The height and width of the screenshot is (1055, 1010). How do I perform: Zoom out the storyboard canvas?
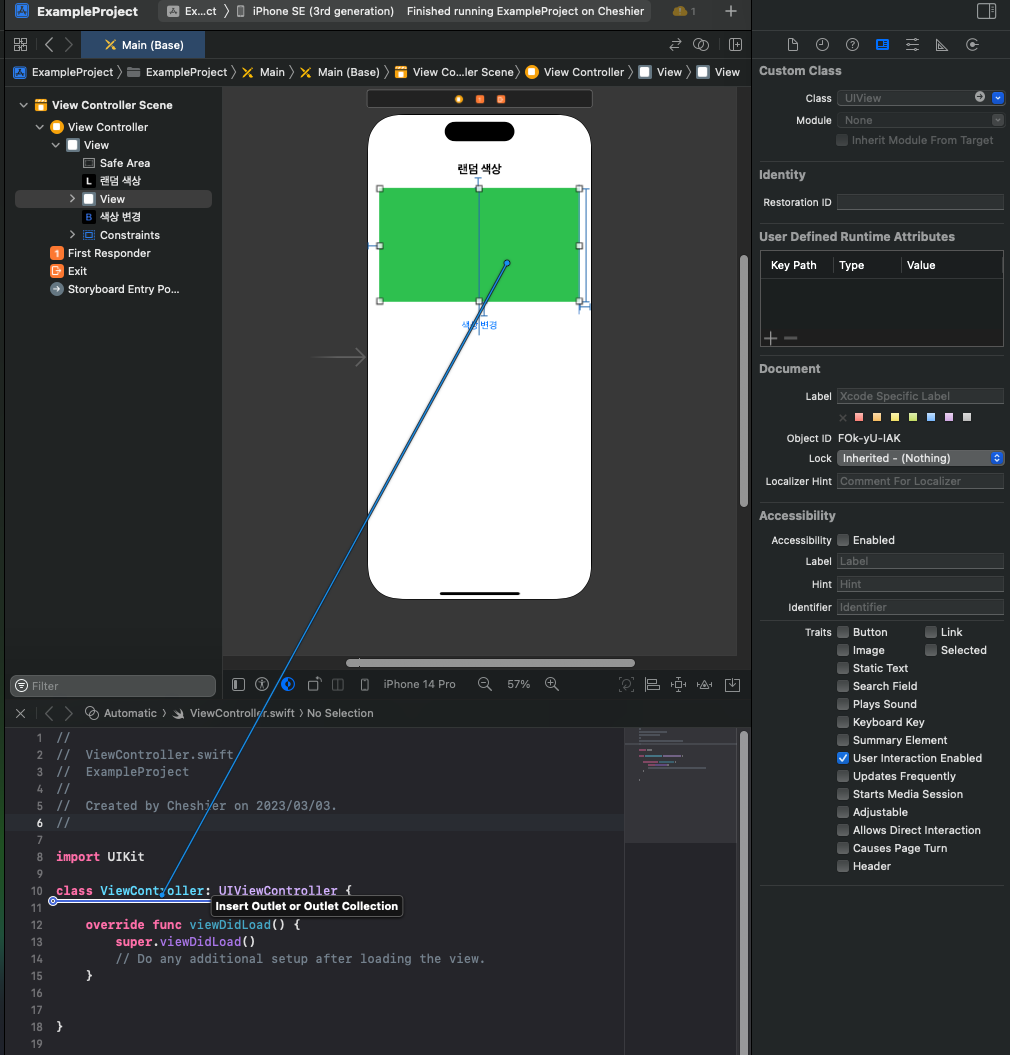(484, 684)
